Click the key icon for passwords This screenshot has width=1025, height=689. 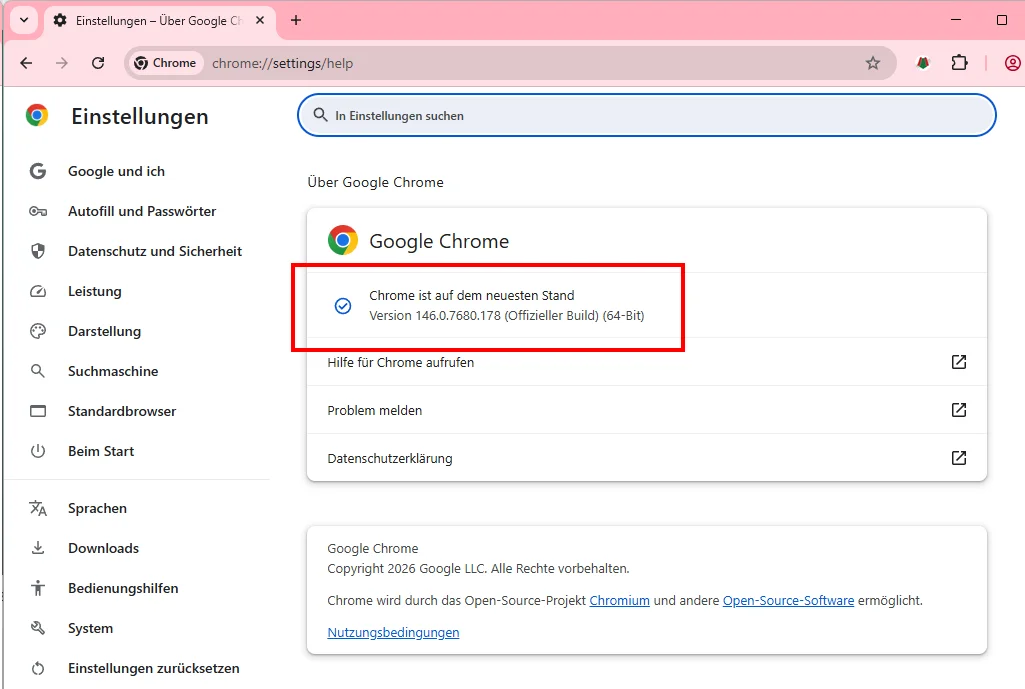[38, 211]
